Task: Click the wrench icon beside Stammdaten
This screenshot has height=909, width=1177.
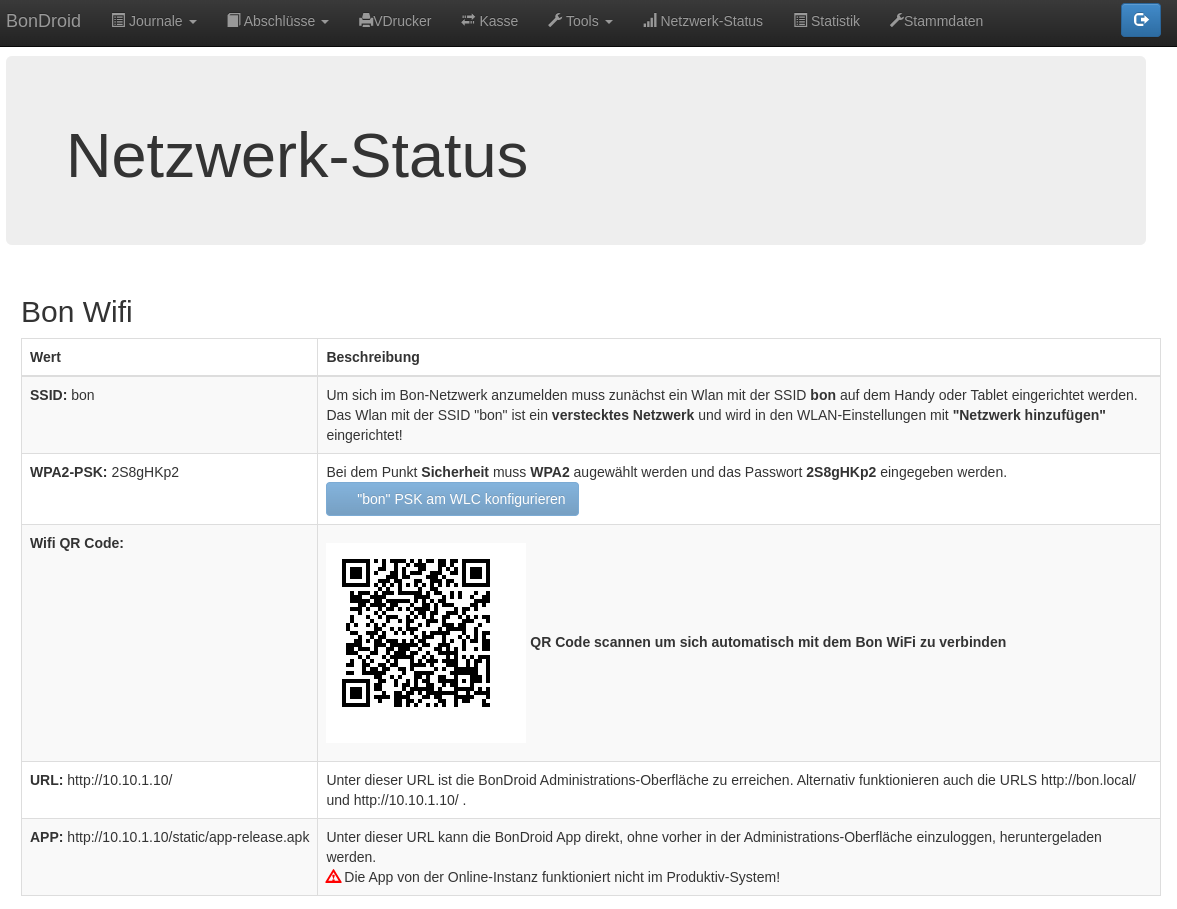Action: point(896,21)
